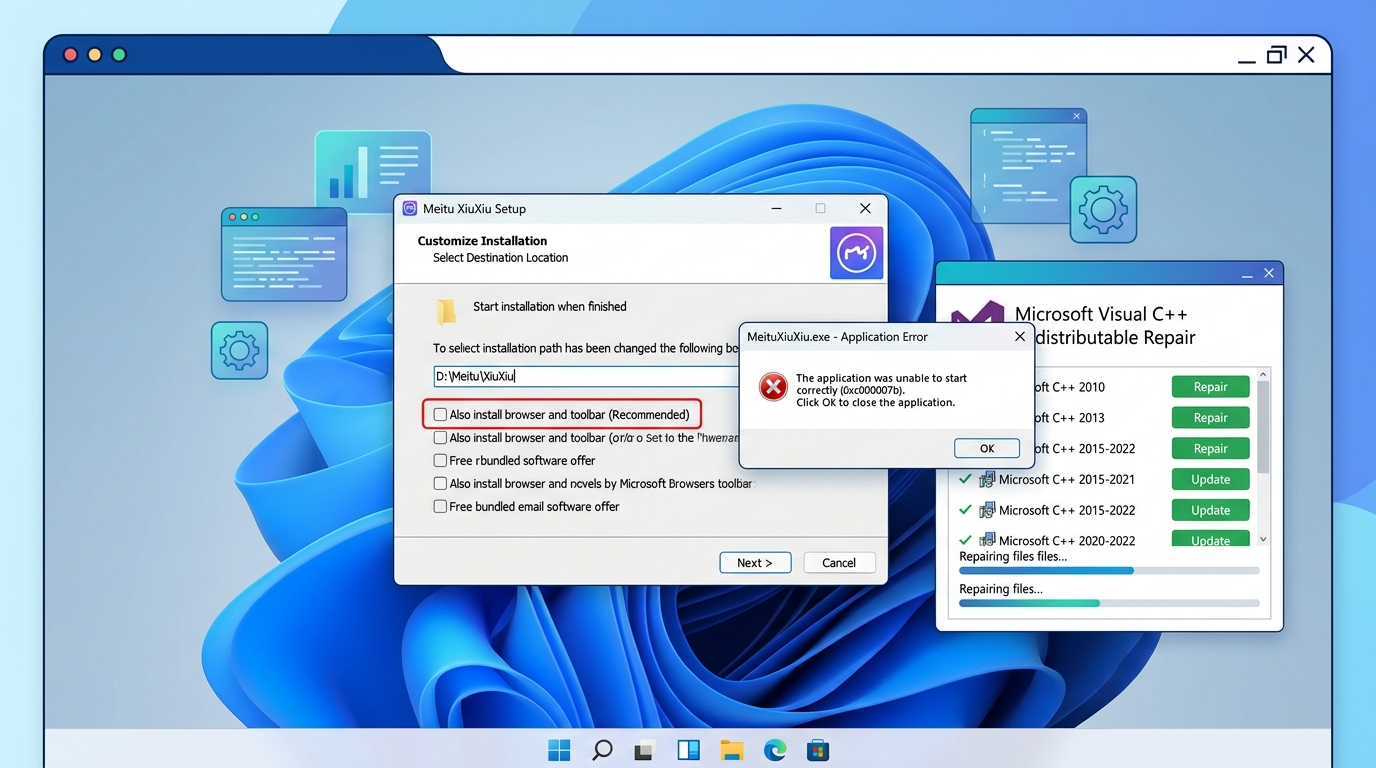The width and height of the screenshot is (1376, 768).
Task: Open Search from the taskbar
Action: tap(602, 750)
